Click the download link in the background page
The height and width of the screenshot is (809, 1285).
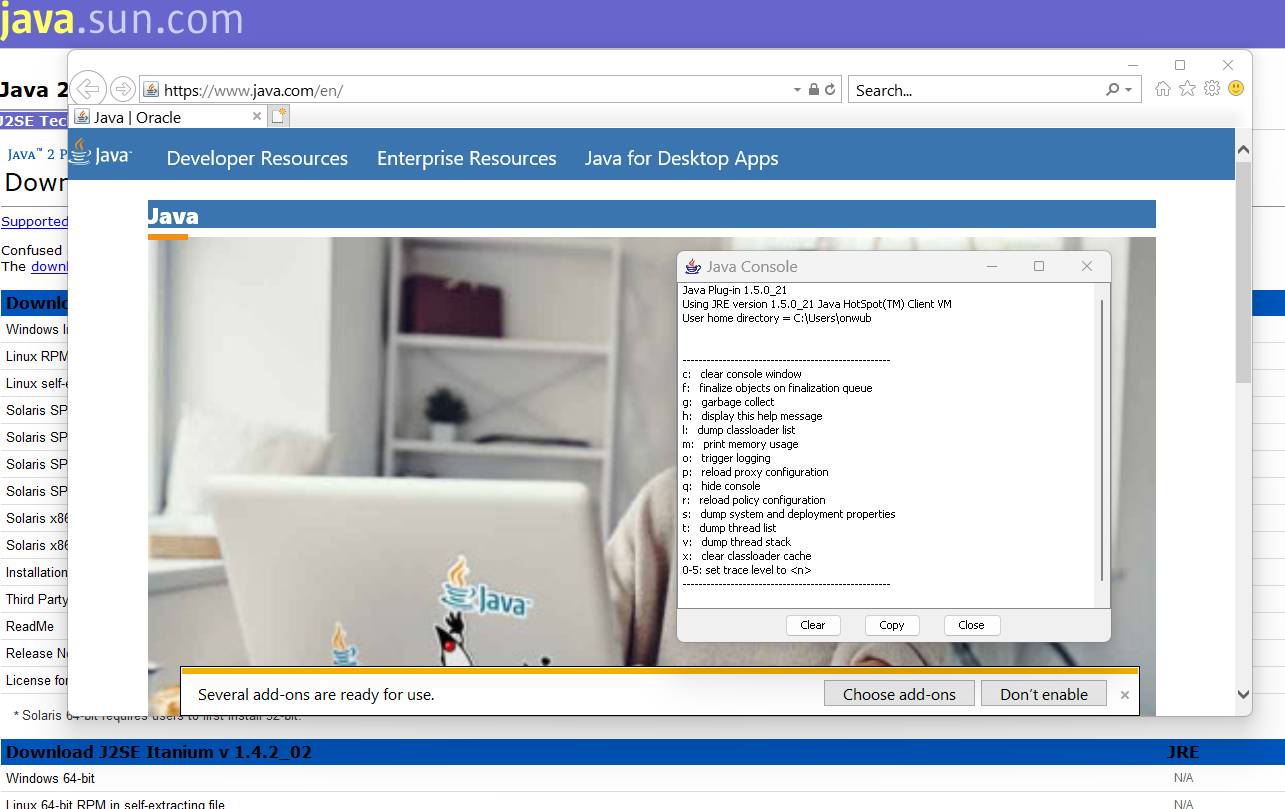point(49,267)
